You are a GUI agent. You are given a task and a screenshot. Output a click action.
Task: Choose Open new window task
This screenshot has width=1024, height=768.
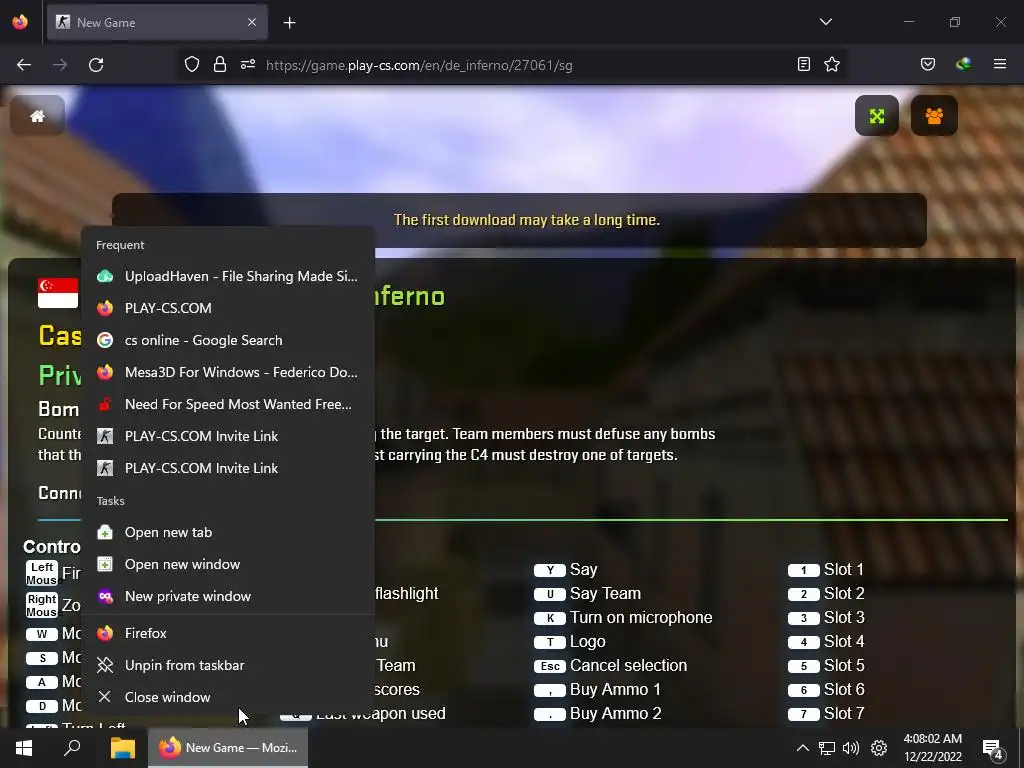coord(228,564)
